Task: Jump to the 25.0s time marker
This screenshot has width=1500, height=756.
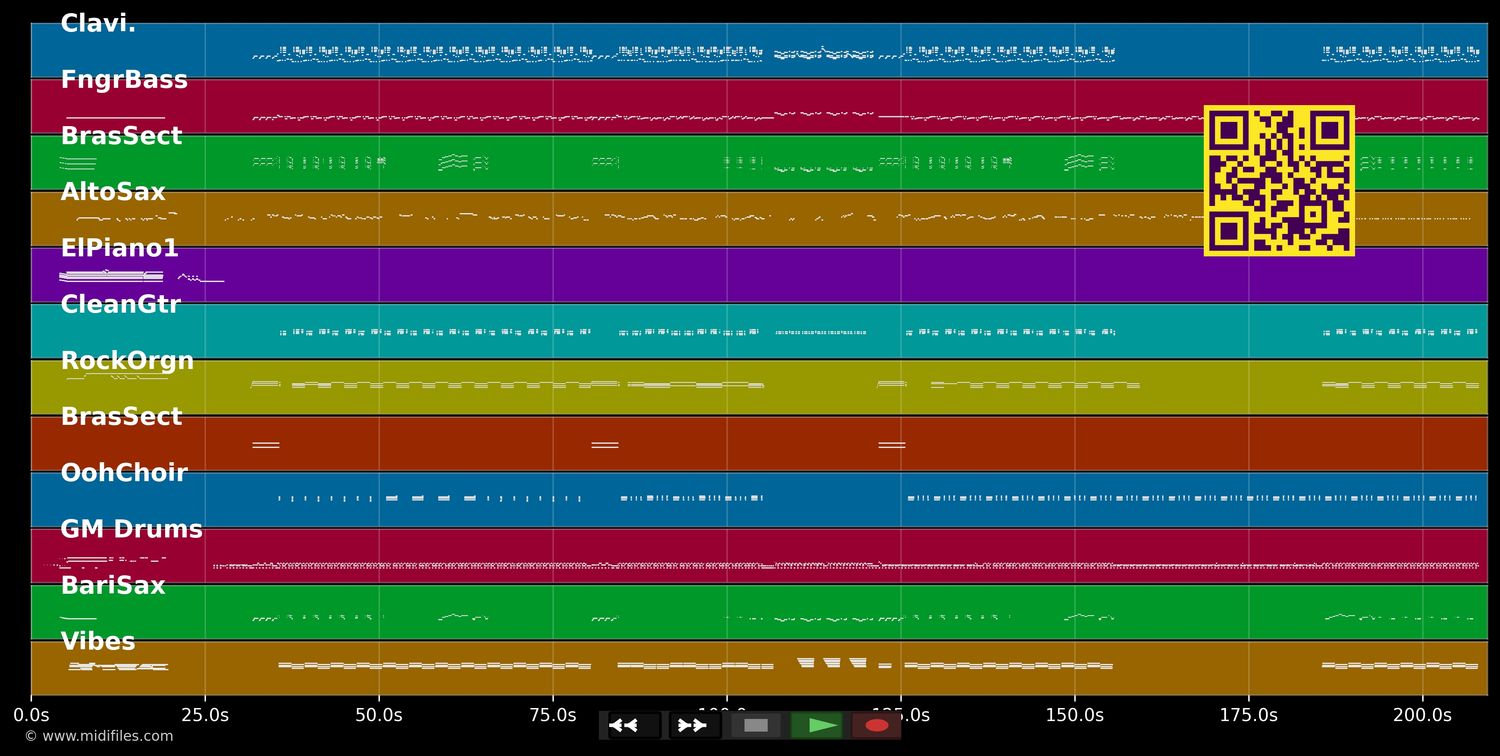Action: [x=205, y=715]
